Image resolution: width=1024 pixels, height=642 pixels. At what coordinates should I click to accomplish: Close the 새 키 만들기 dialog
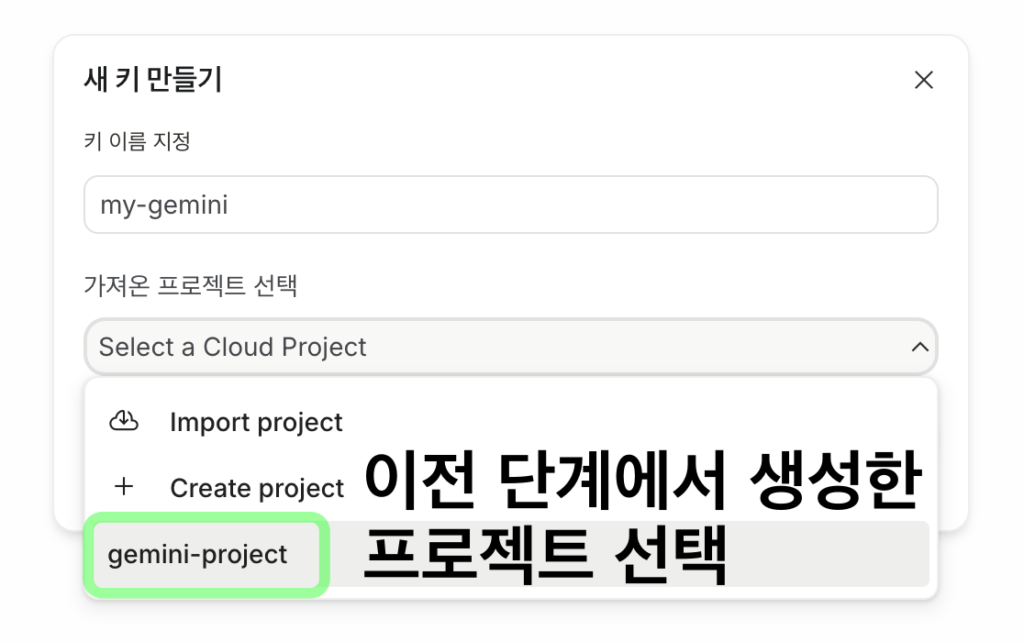click(x=923, y=80)
